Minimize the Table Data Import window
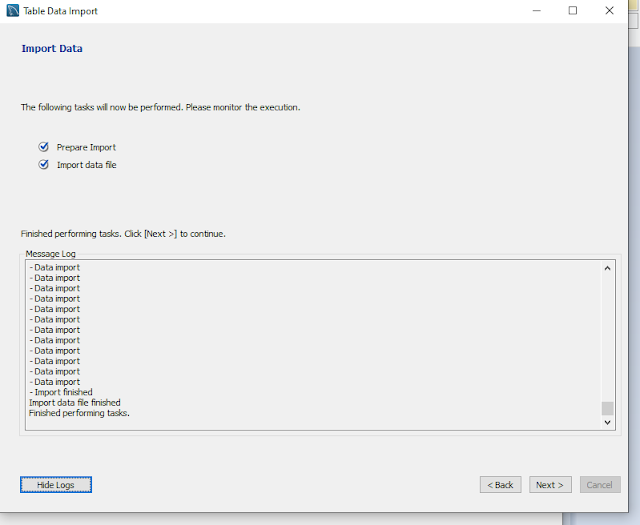Image resolution: width=640 pixels, height=525 pixels. coord(535,11)
